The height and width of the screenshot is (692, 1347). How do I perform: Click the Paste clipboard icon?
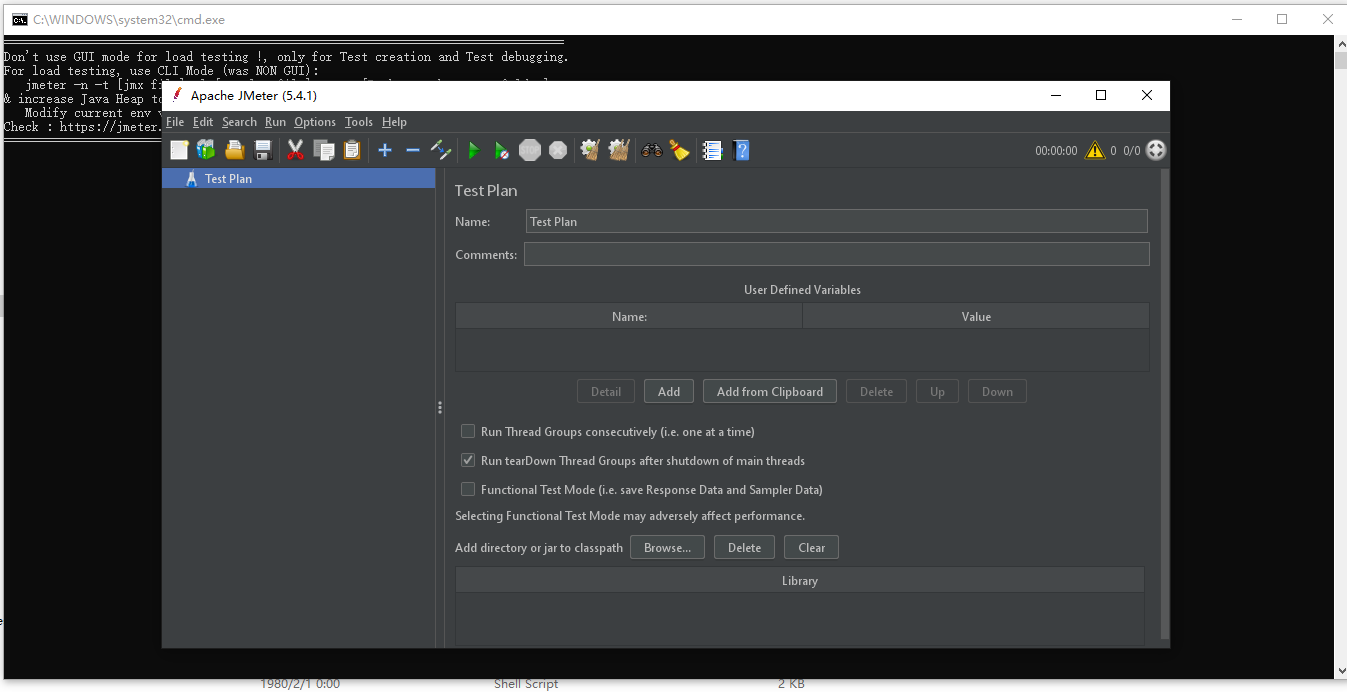pos(352,150)
